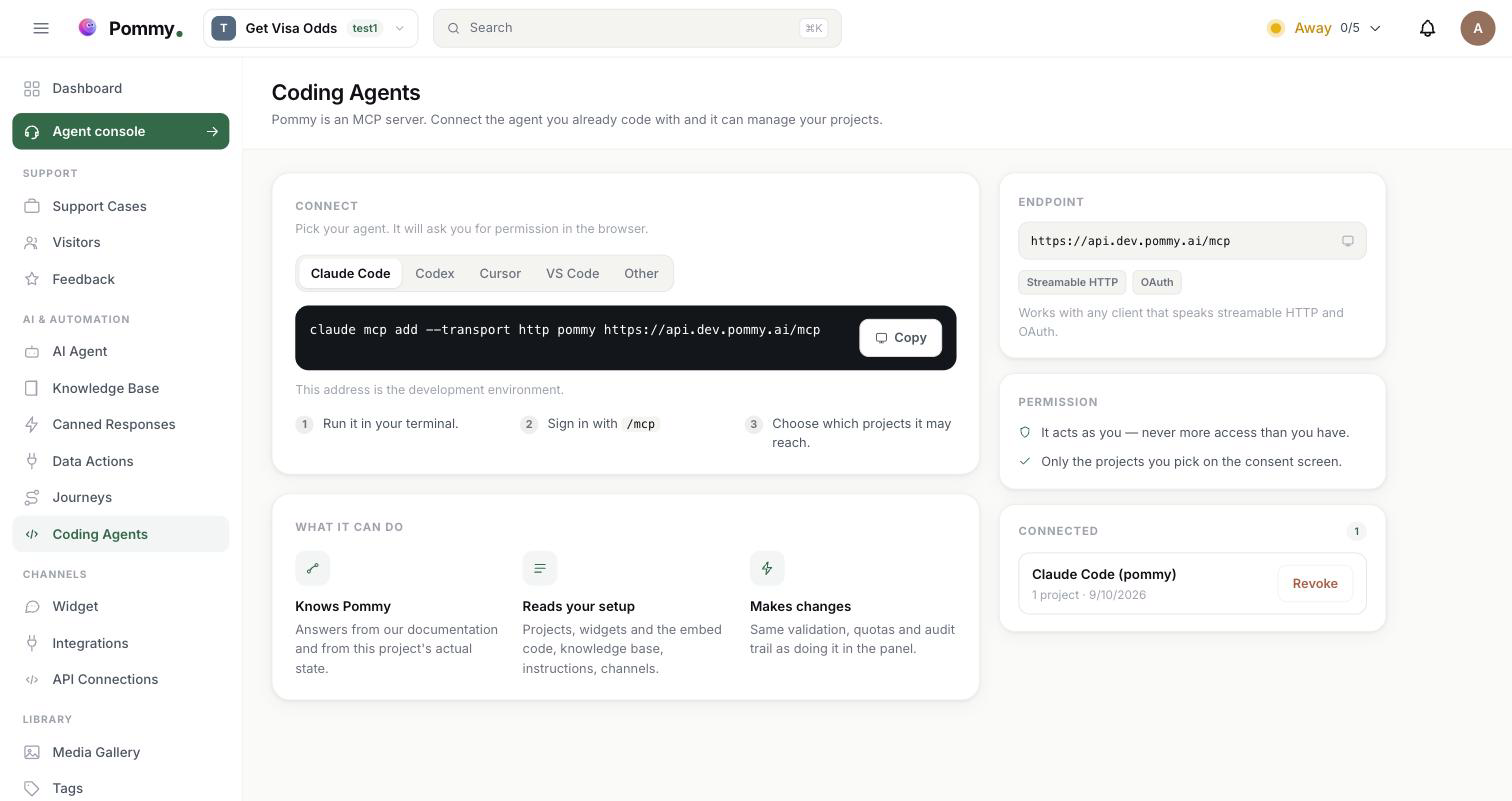Click the Journeys route icon
The width and height of the screenshot is (1512, 801).
(x=32, y=498)
